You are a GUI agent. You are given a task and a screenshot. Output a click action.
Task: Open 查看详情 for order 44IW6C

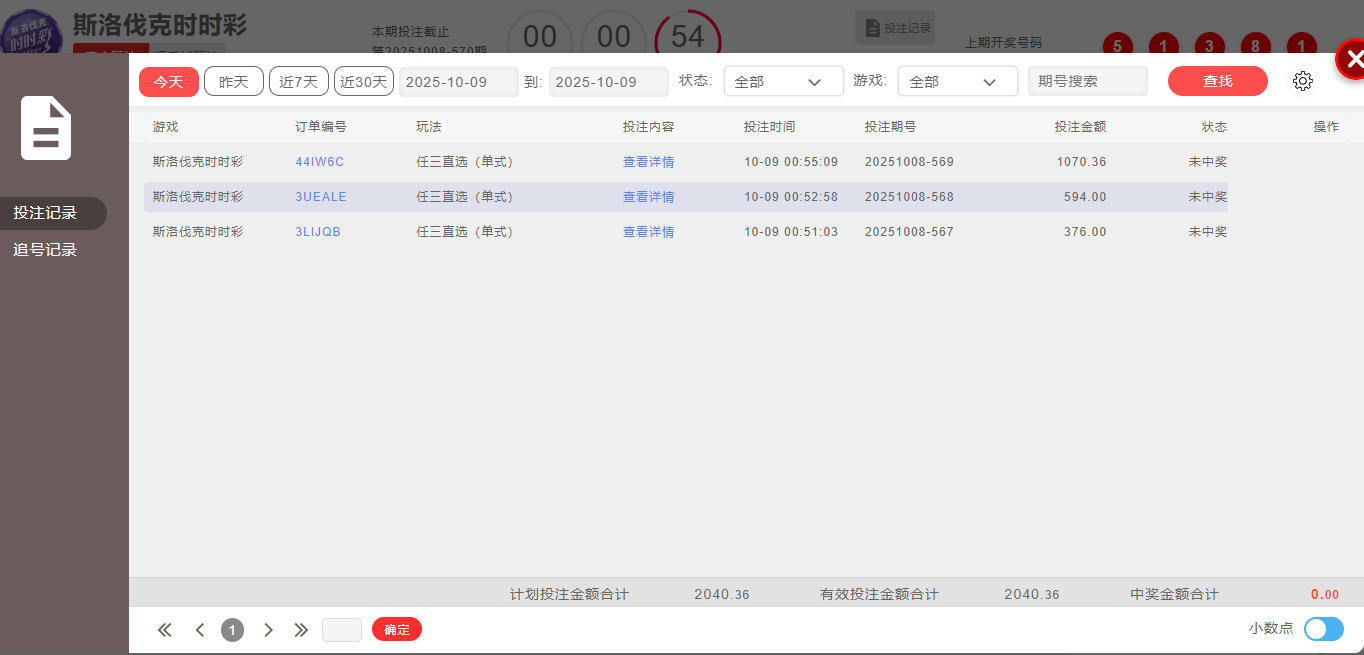pos(648,162)
